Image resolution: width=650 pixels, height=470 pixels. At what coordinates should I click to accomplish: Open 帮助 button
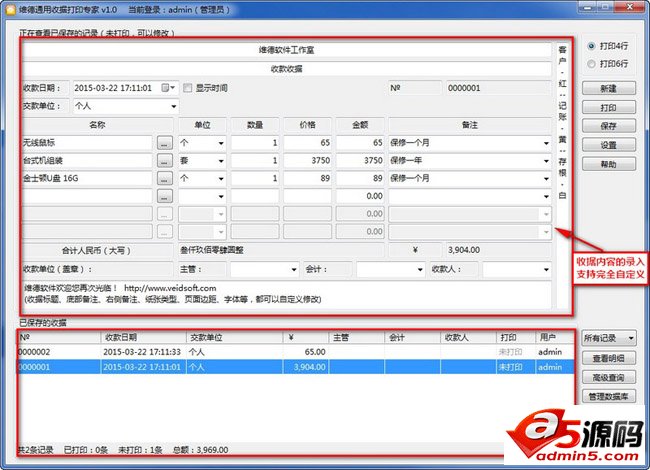(x=609, y=164)
